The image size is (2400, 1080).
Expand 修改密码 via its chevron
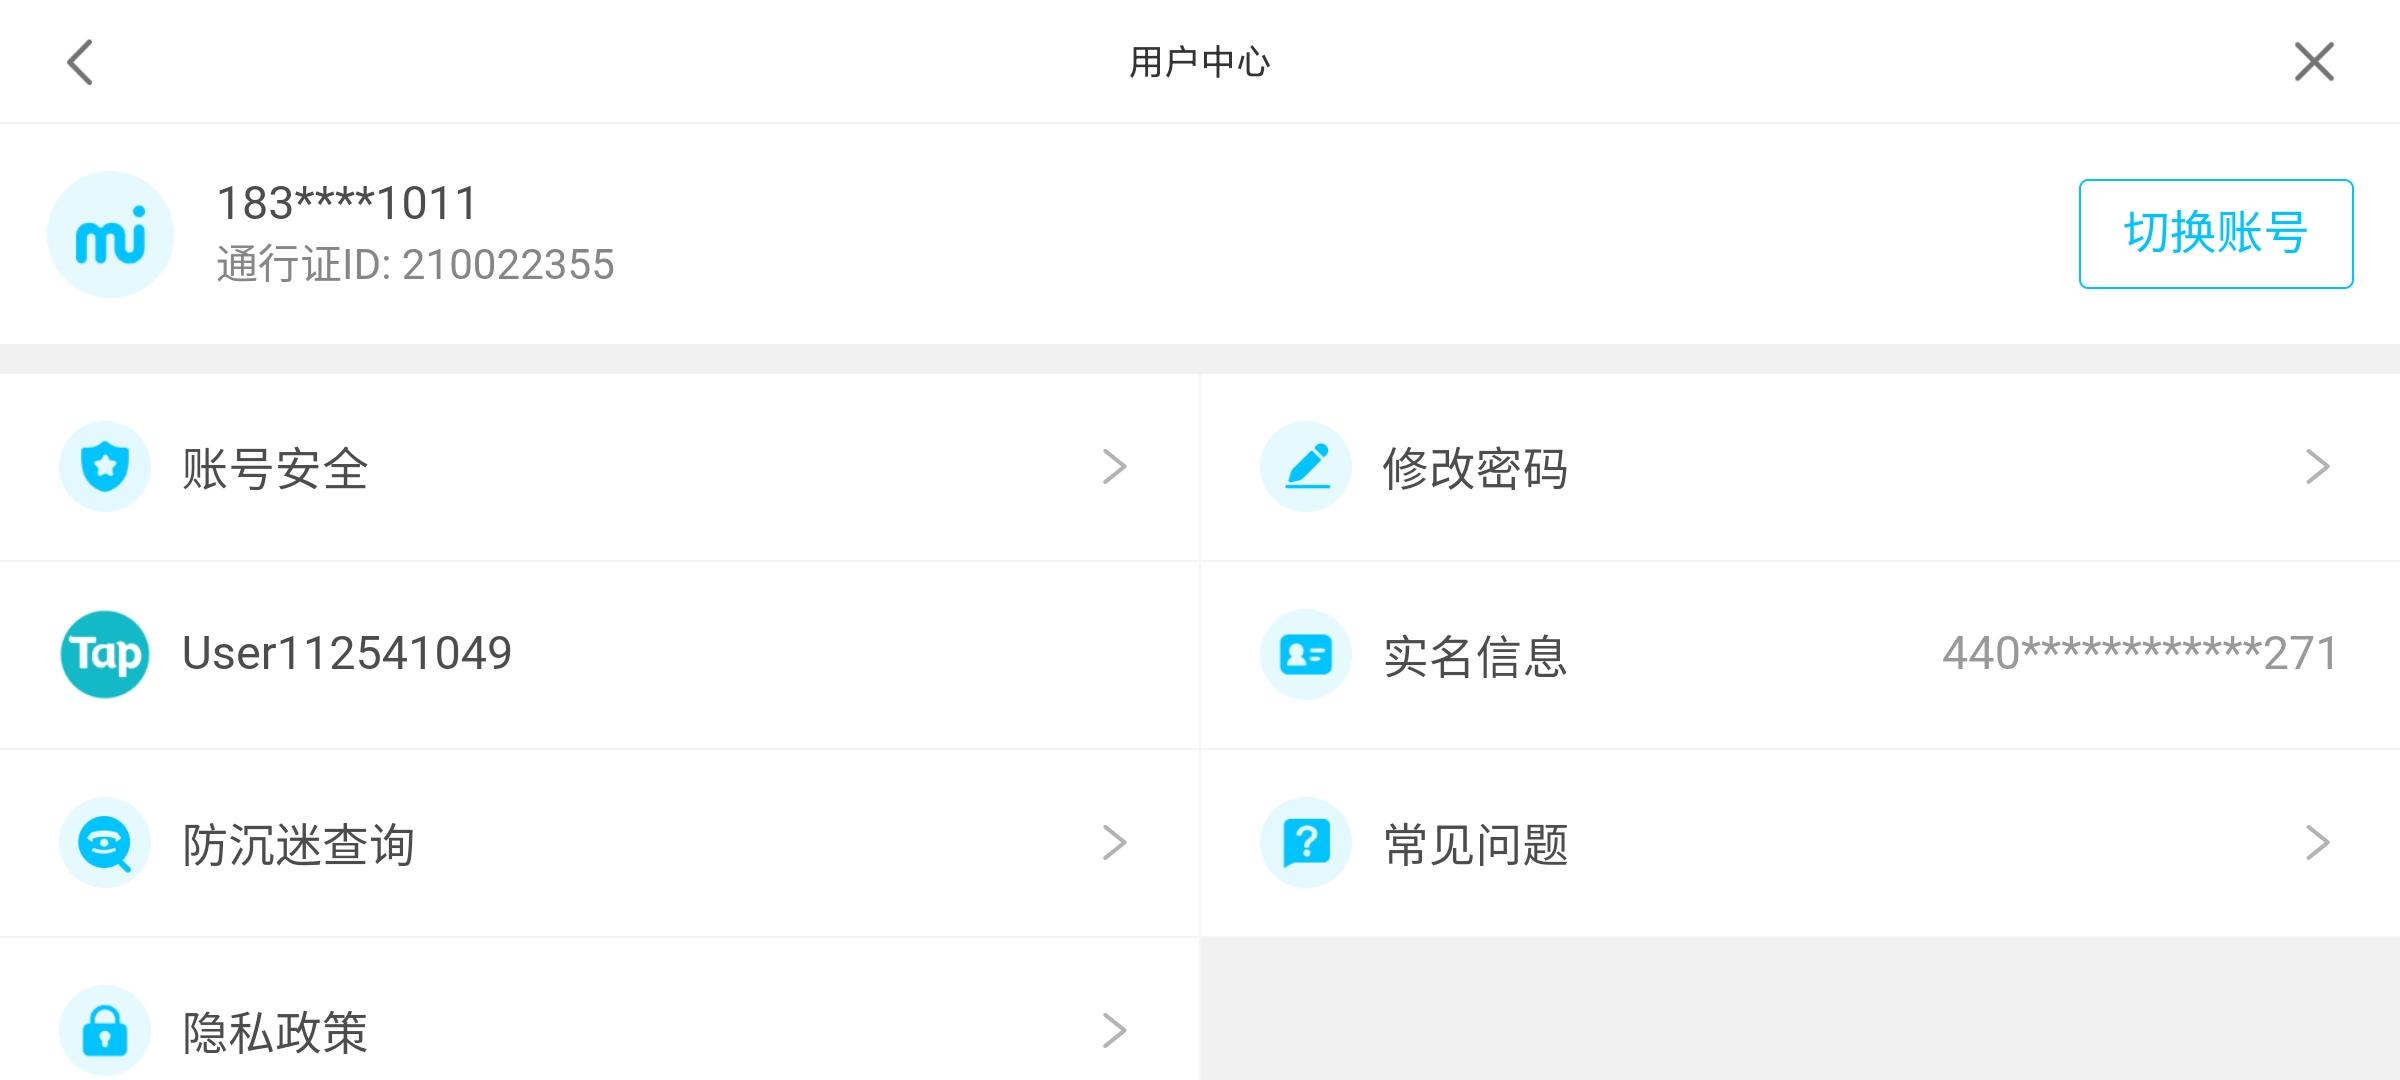click(2318, 467)
